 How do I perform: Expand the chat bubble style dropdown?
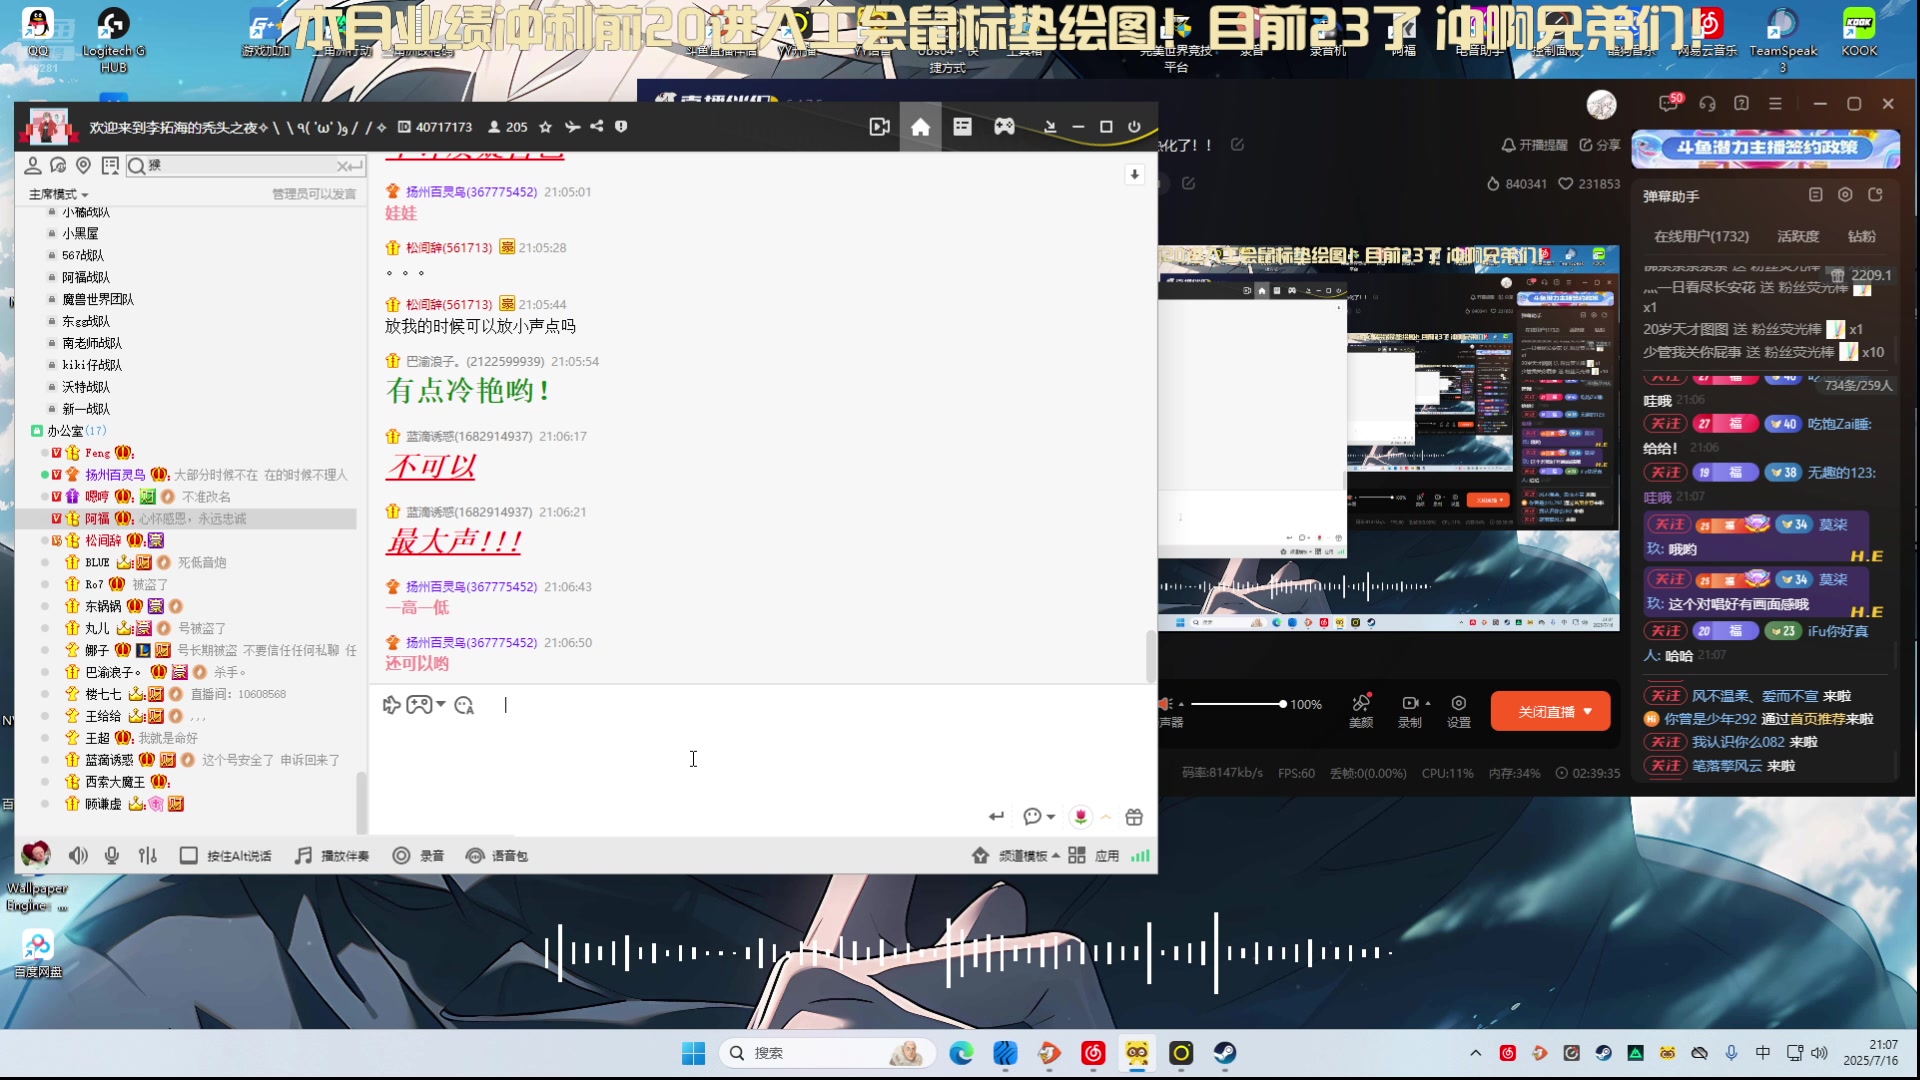tap(1051, 817)
